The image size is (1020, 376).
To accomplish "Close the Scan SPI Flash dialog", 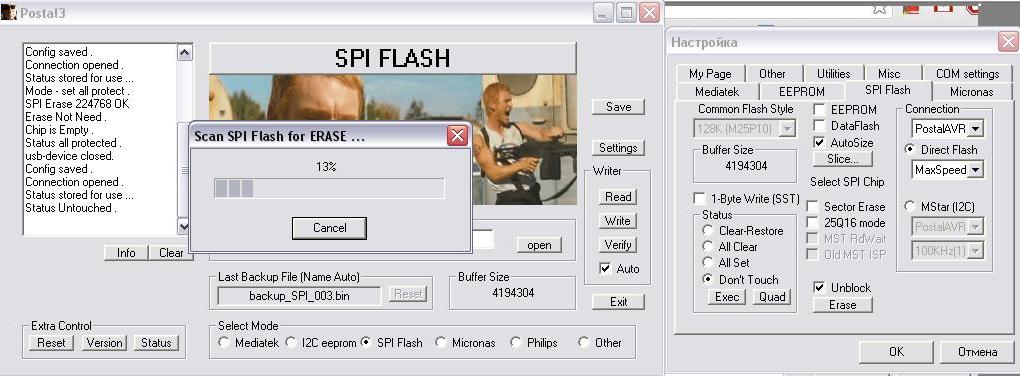I will 457,135.
